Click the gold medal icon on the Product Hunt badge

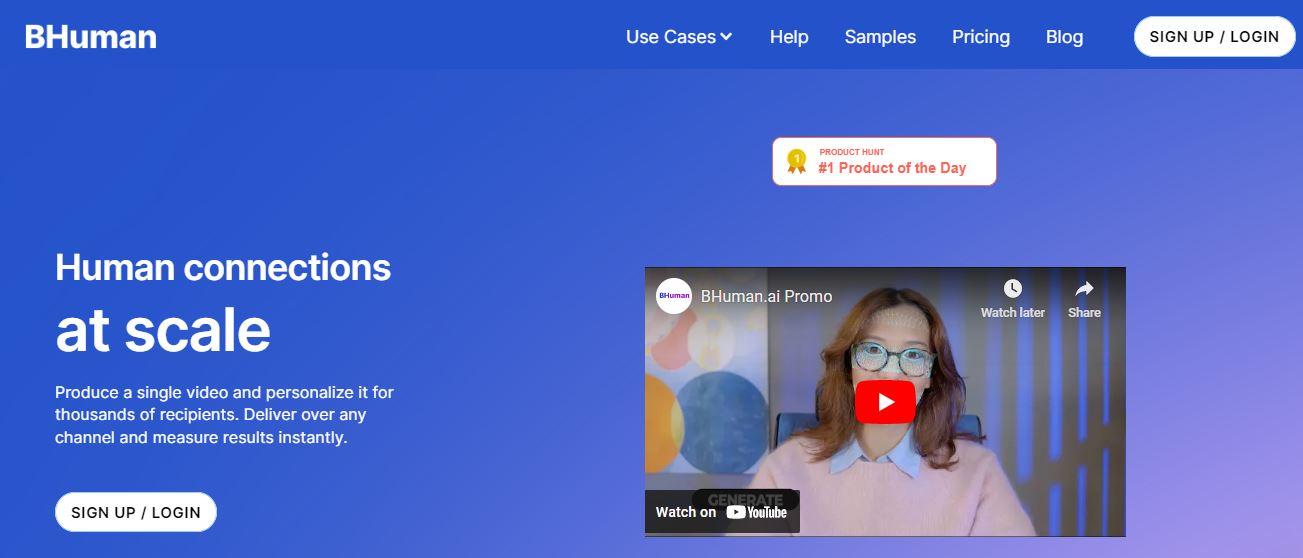pyautogui.click(x=797, y=161)
